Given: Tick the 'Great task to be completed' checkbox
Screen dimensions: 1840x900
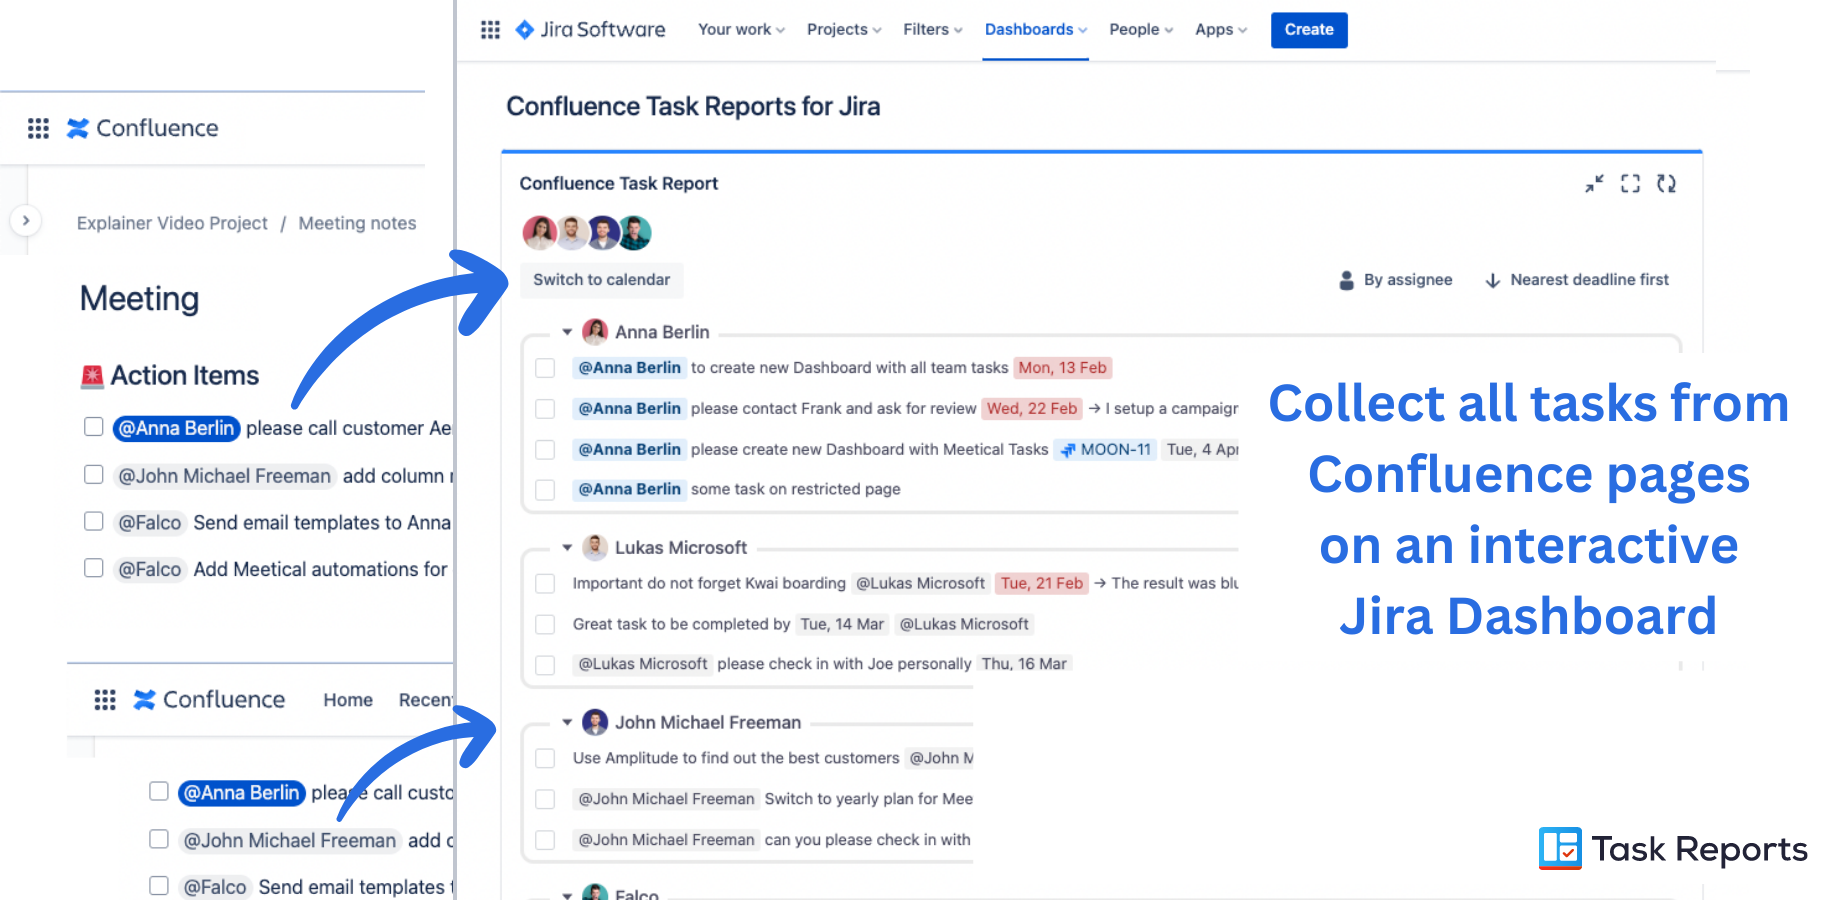Looking at the screenshot, I should tap(545, 624).
